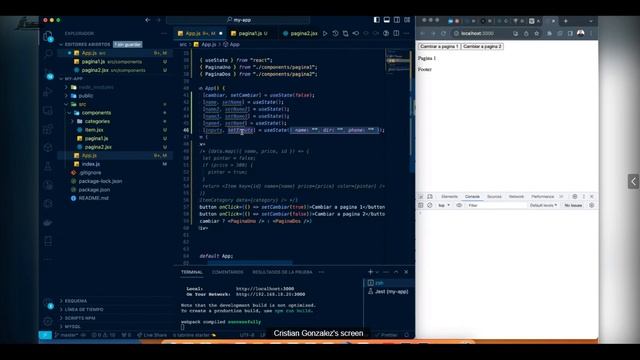
Task: Open the Explorer view in the activity bar
Action: tap(48, 36)
